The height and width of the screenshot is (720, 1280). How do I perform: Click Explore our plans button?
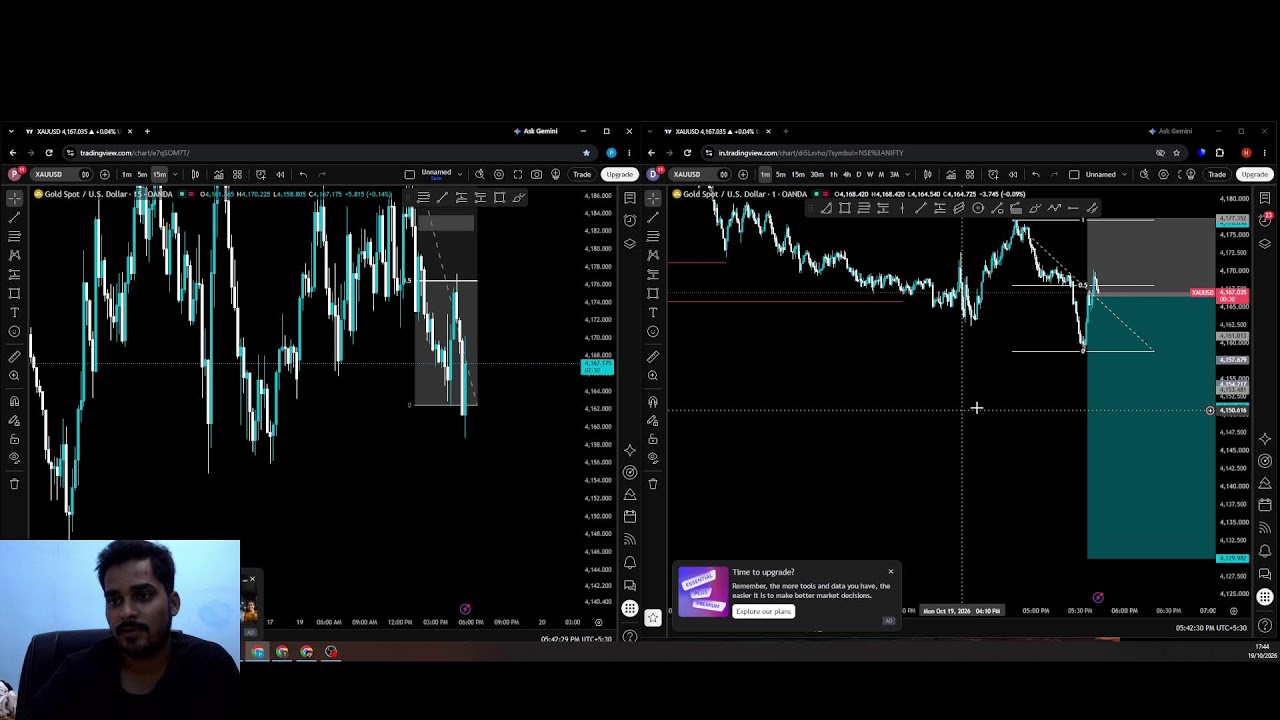point(763,611)
